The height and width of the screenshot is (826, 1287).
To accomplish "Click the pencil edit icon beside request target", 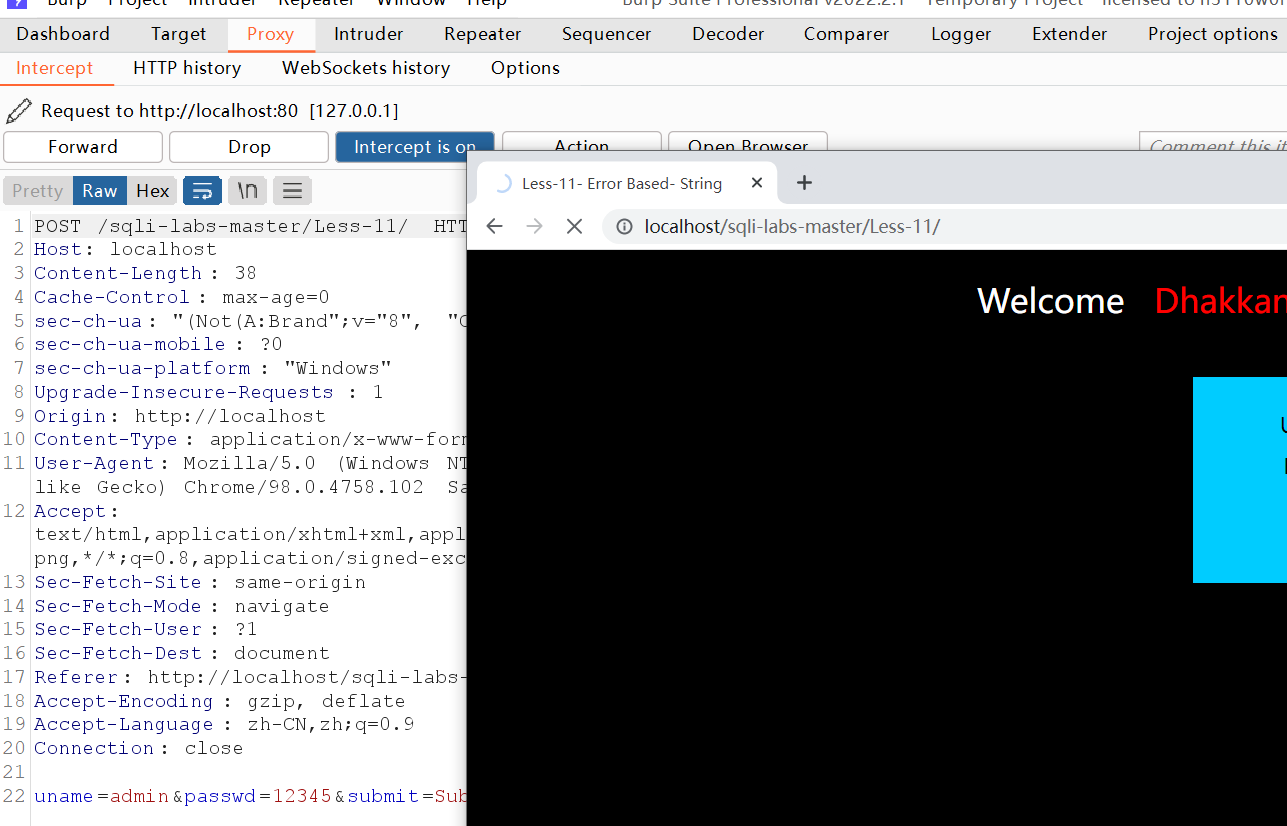I will coord(18,111).
